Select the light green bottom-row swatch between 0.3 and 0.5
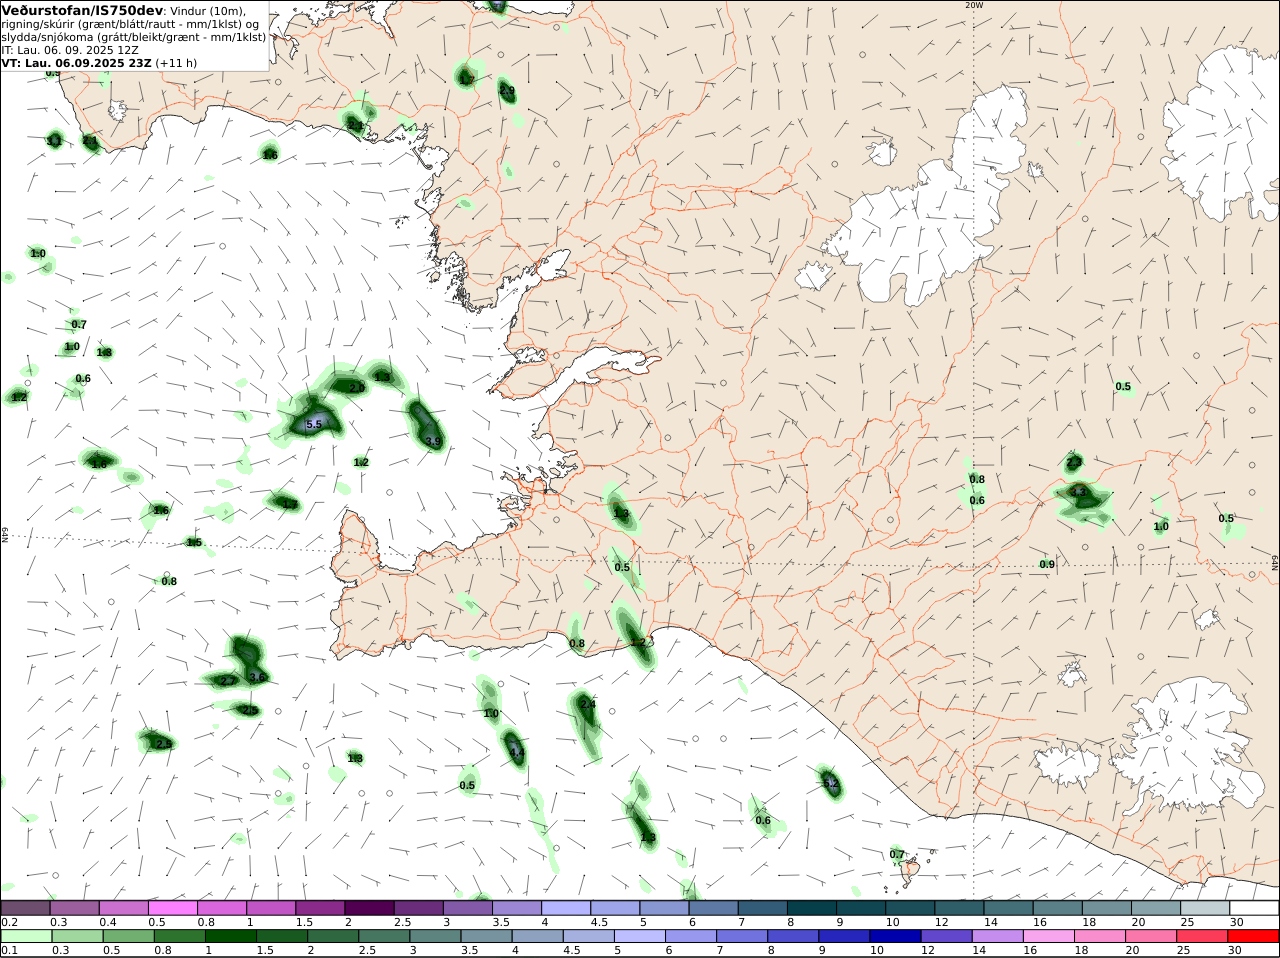This screenshot has width=1280, height=958. 77,936
